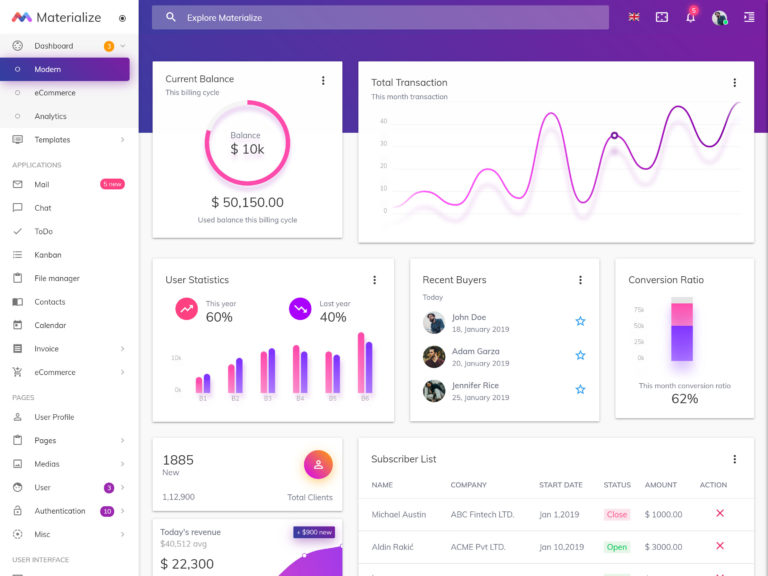Image resolution: width=768 pixels, height=576 pixels.
Task: Expand the Invoice submenu
Action: point(69,349)
